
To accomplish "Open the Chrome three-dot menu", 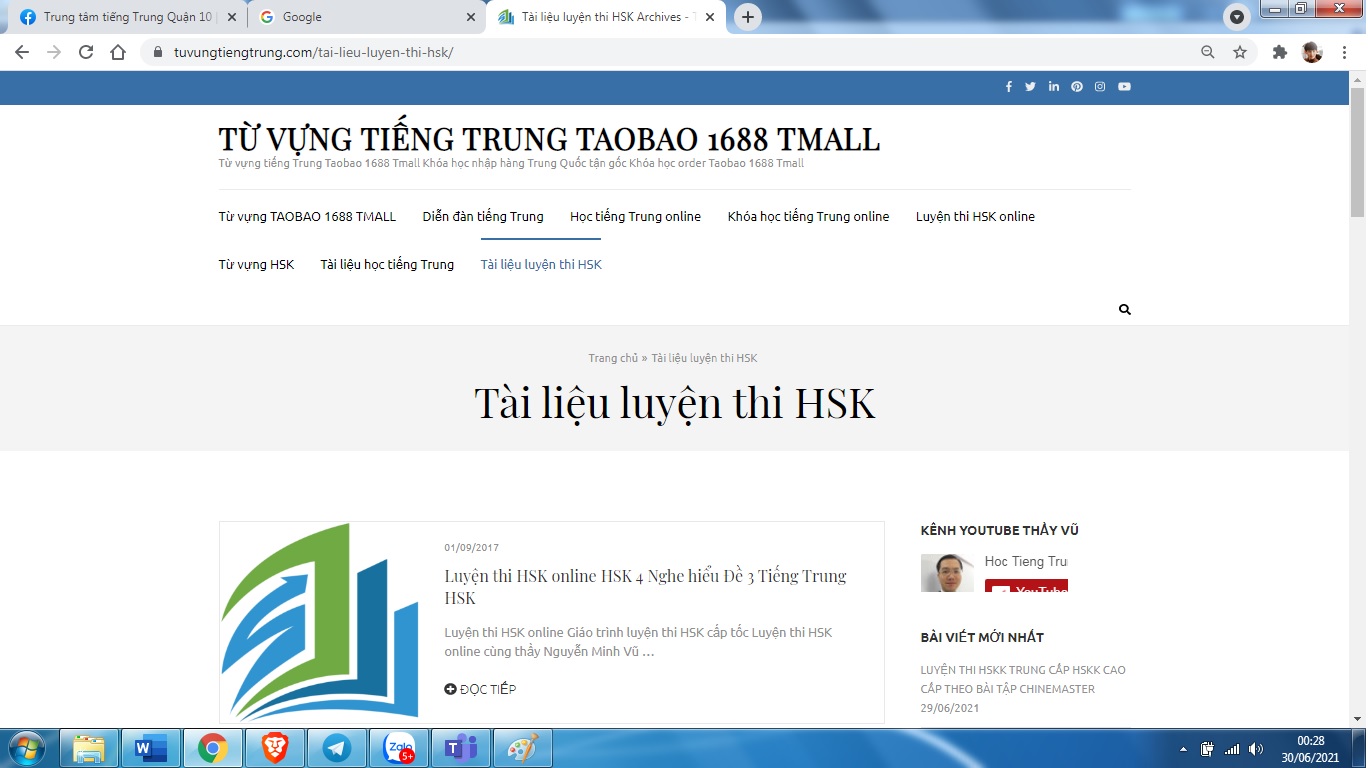I will pyautogui.click(x=1344, y=52).
